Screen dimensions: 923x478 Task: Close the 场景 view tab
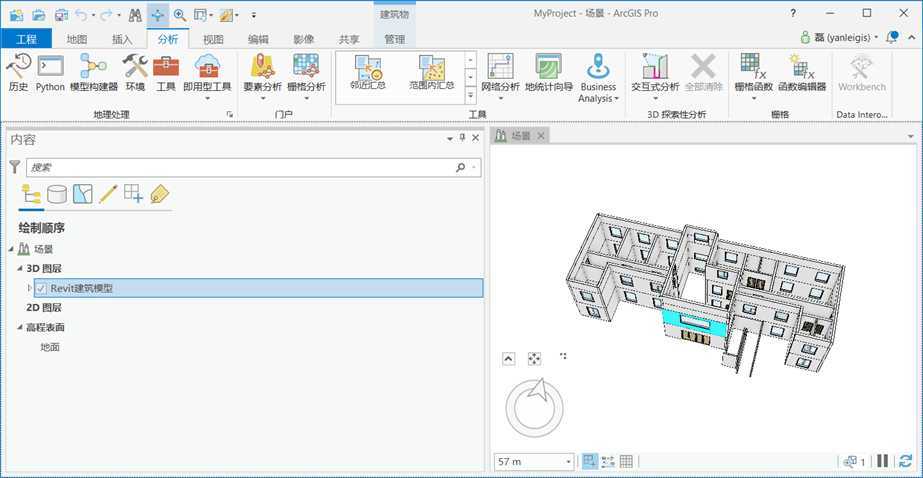pos(541,136)
